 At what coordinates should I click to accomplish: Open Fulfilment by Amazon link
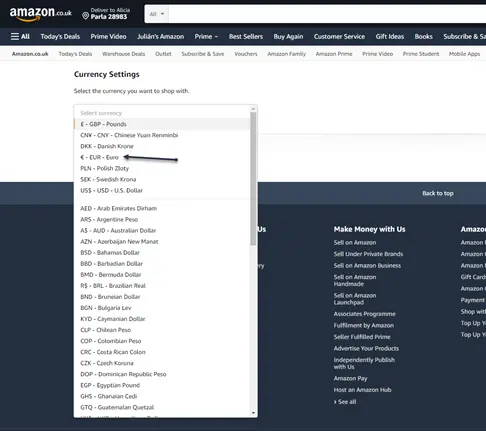point(364,325)
